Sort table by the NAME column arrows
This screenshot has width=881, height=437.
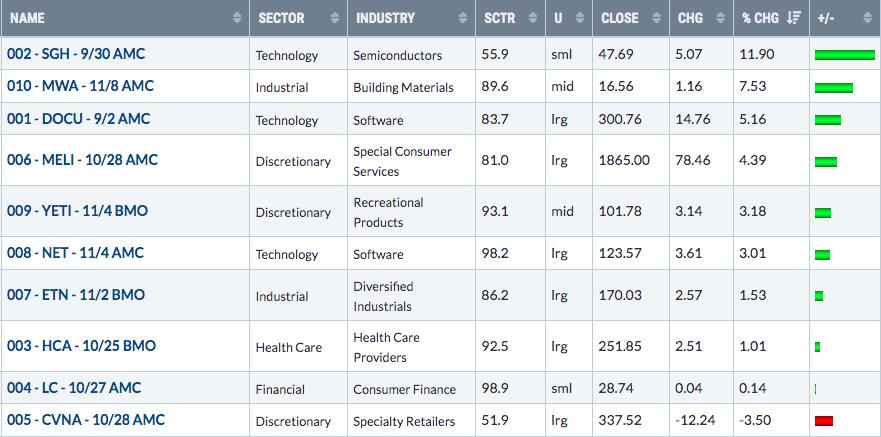click(x=237, y=18)
